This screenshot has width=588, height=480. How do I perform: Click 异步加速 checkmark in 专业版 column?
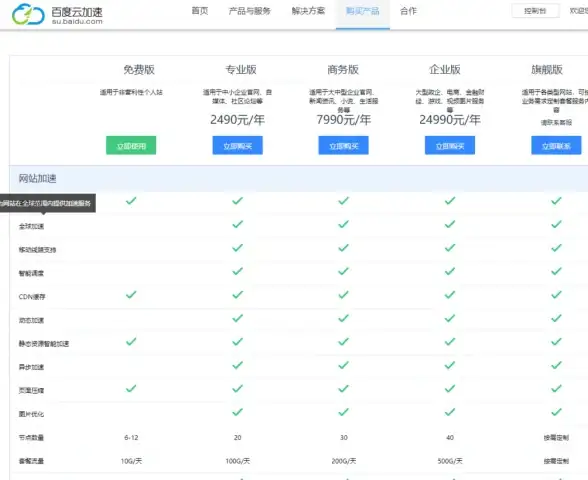pos(237,365)
